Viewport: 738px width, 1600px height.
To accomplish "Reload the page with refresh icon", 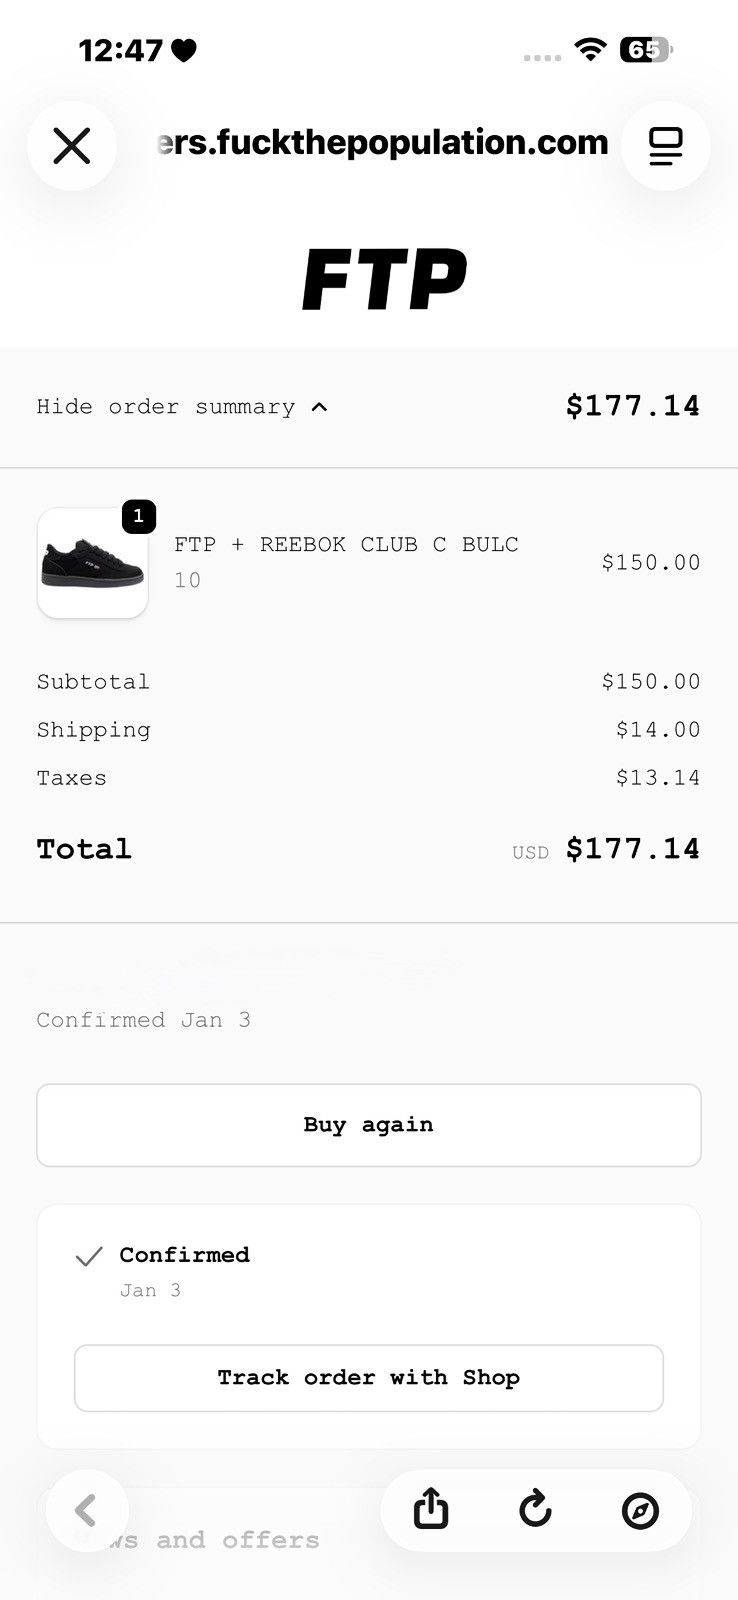I will [x=536, y=1509].
